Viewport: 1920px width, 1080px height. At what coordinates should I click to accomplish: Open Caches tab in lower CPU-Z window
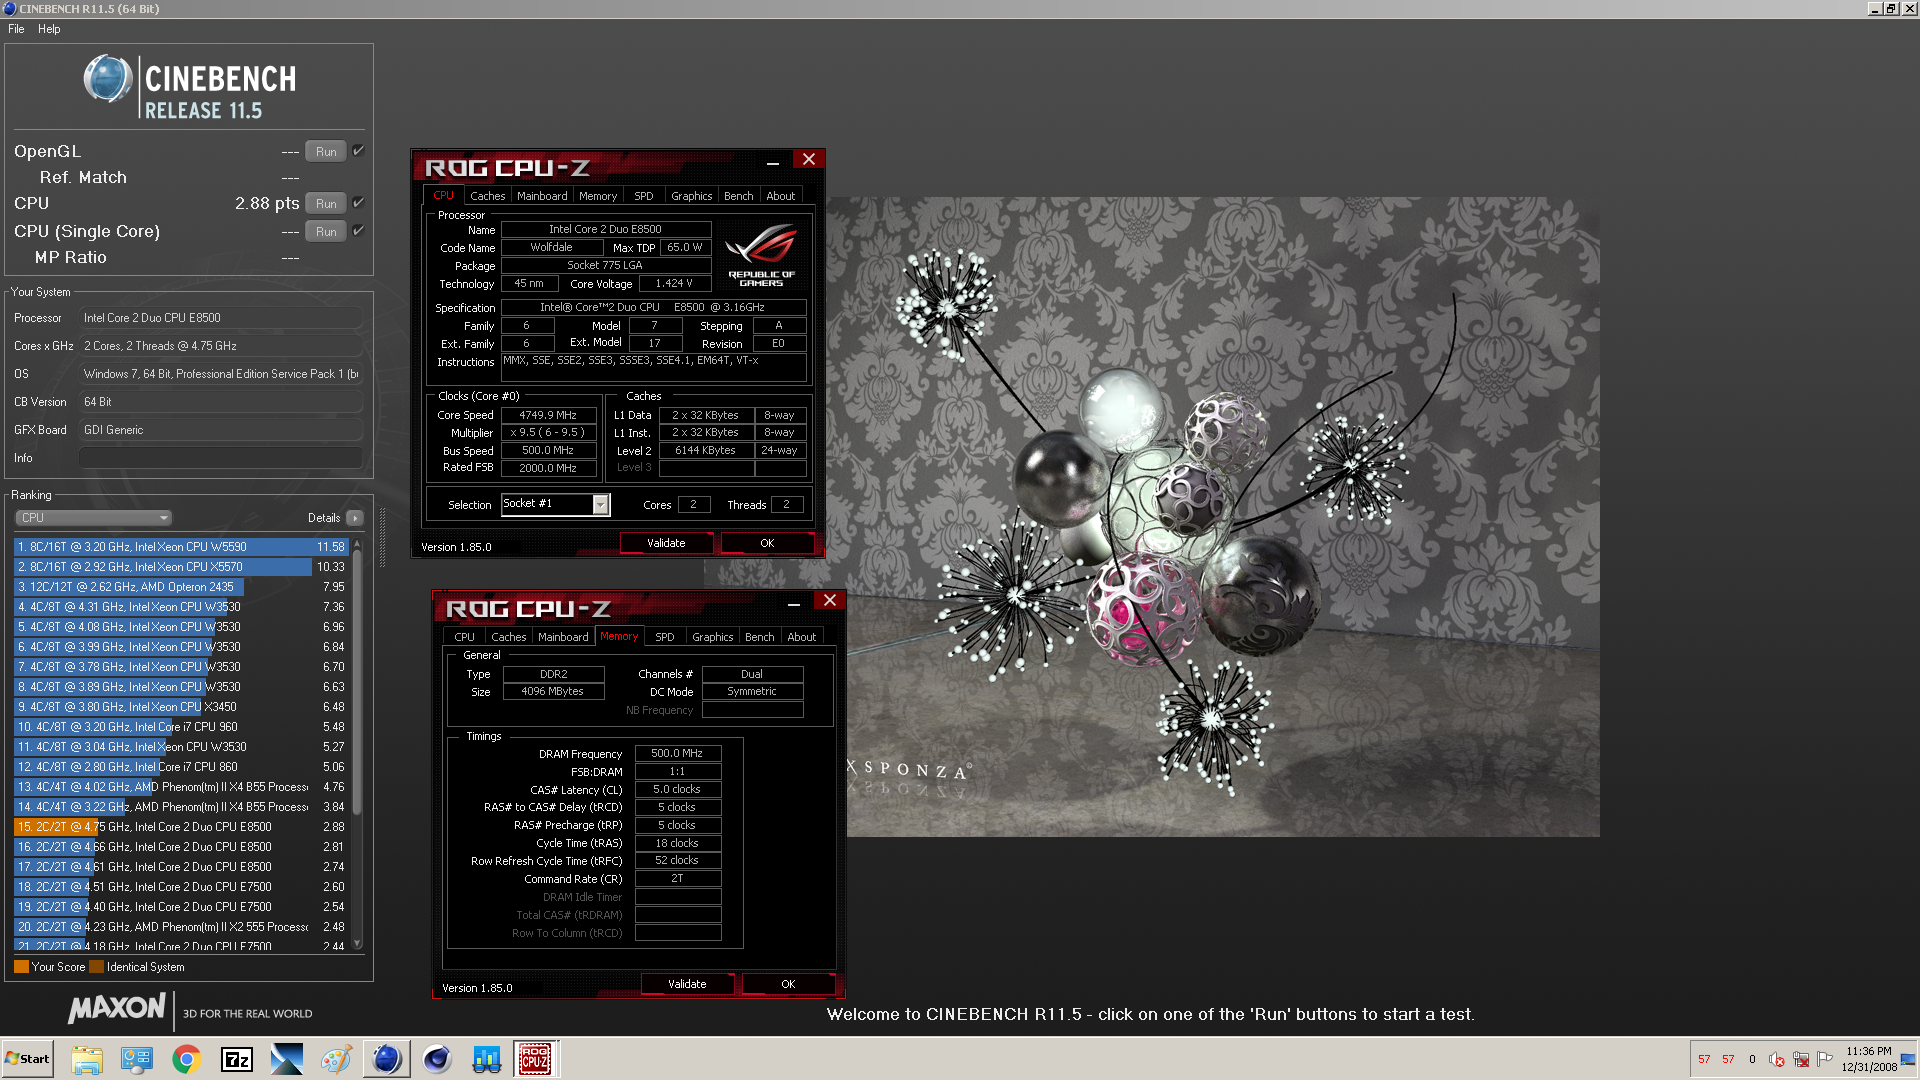pyautogui.click(x=509, y=637)
